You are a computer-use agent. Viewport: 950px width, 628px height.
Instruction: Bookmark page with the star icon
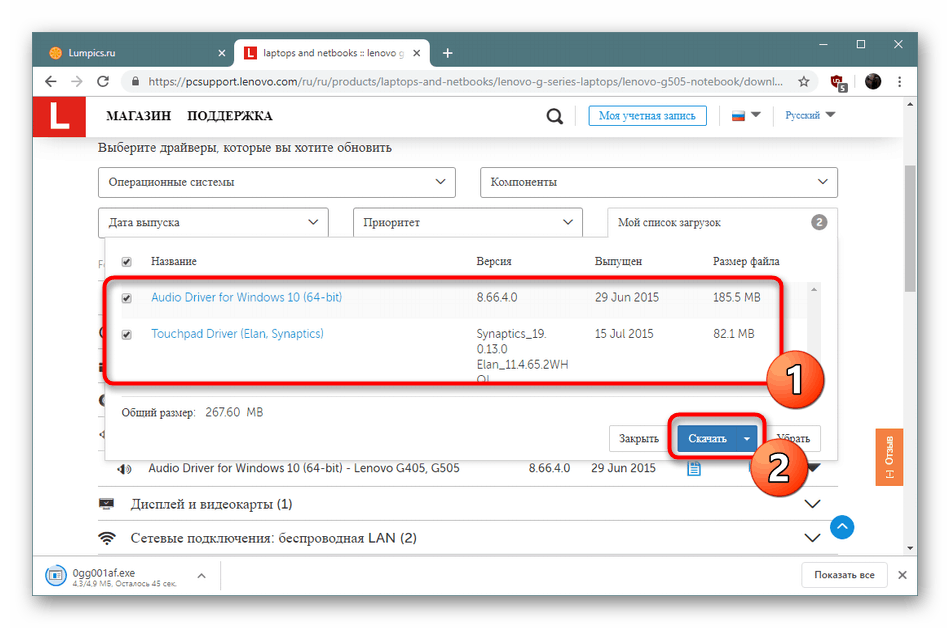pyautogui.click(x=803, y=82)
